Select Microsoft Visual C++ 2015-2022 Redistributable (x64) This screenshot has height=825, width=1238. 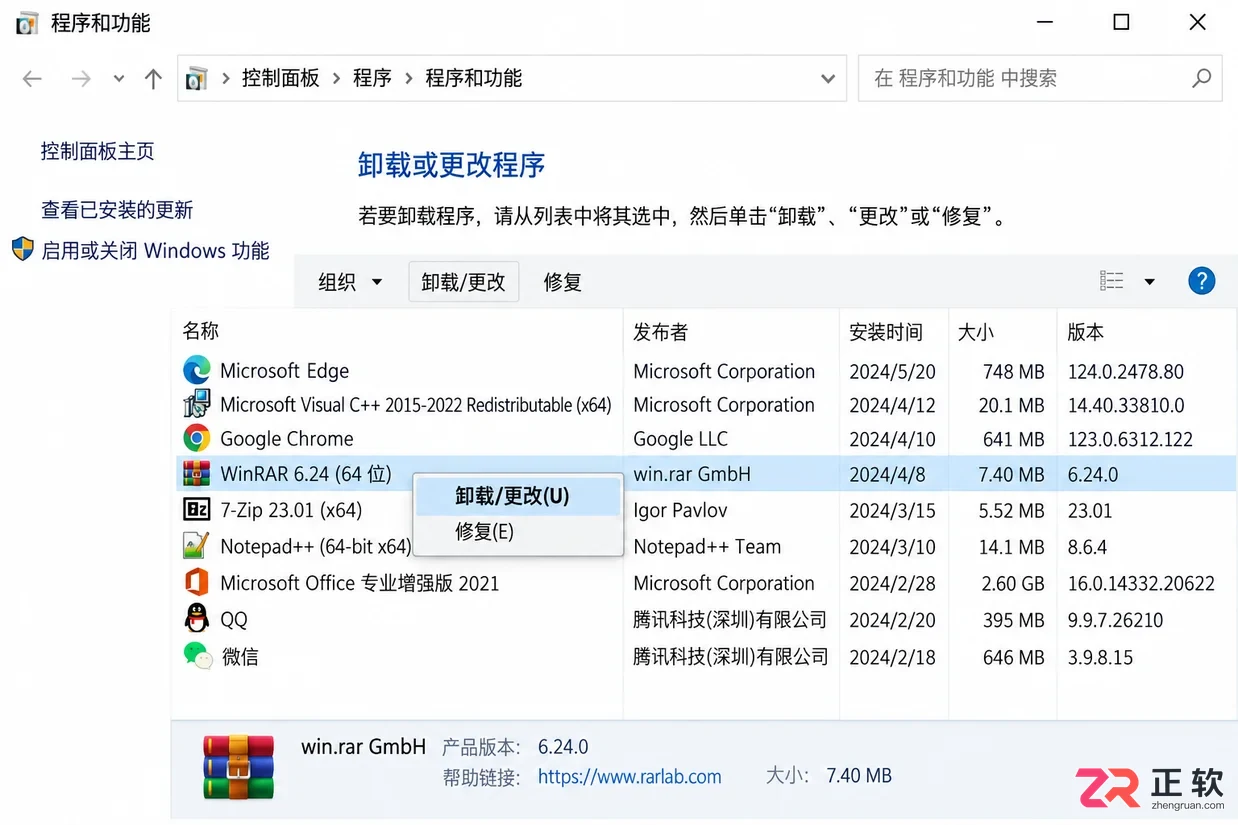coord(415,405)
